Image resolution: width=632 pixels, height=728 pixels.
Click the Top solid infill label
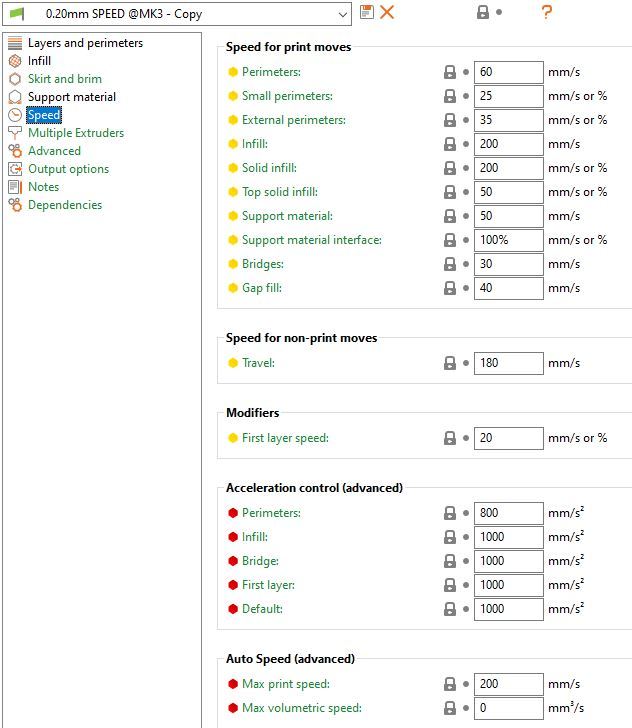click(x=280, y=192)
